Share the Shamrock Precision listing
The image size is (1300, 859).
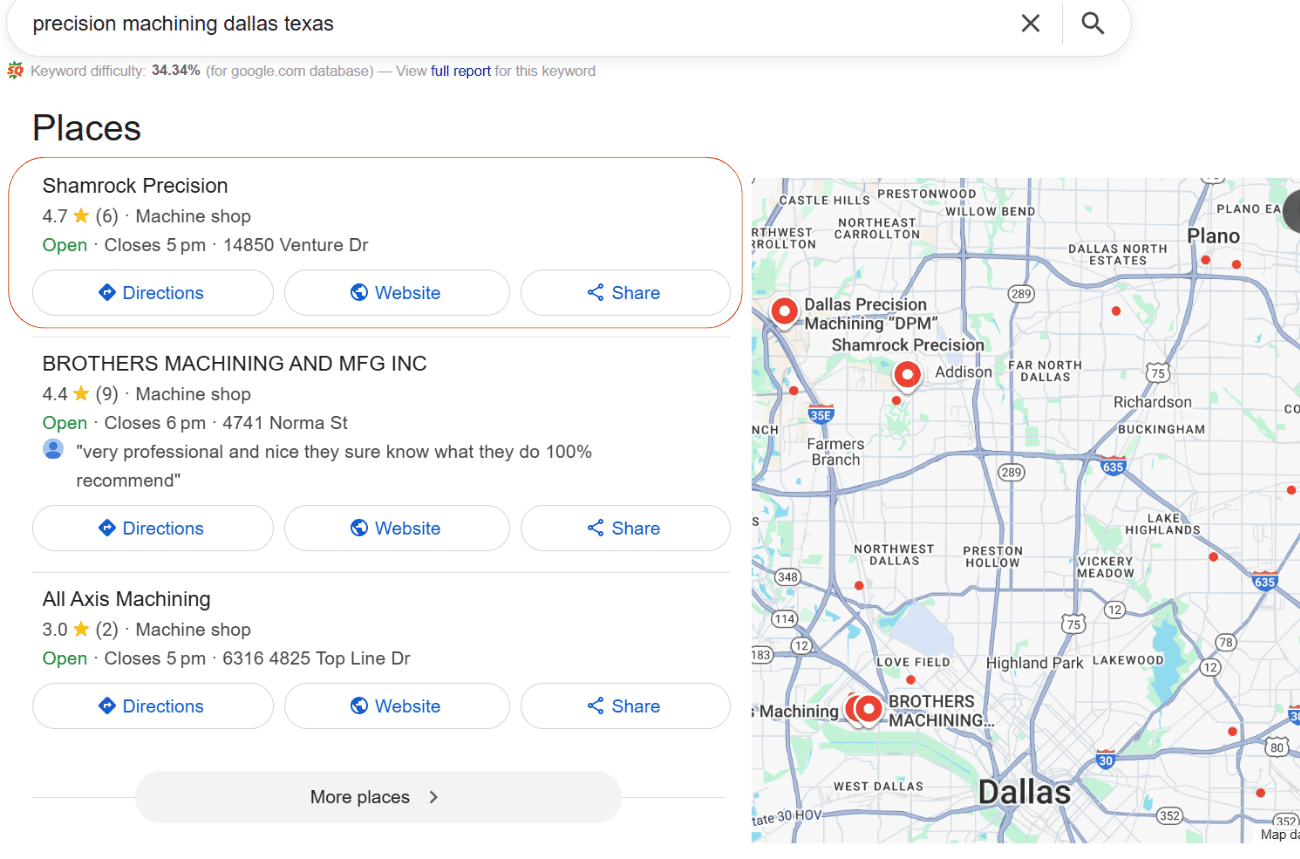coord(625,293)
